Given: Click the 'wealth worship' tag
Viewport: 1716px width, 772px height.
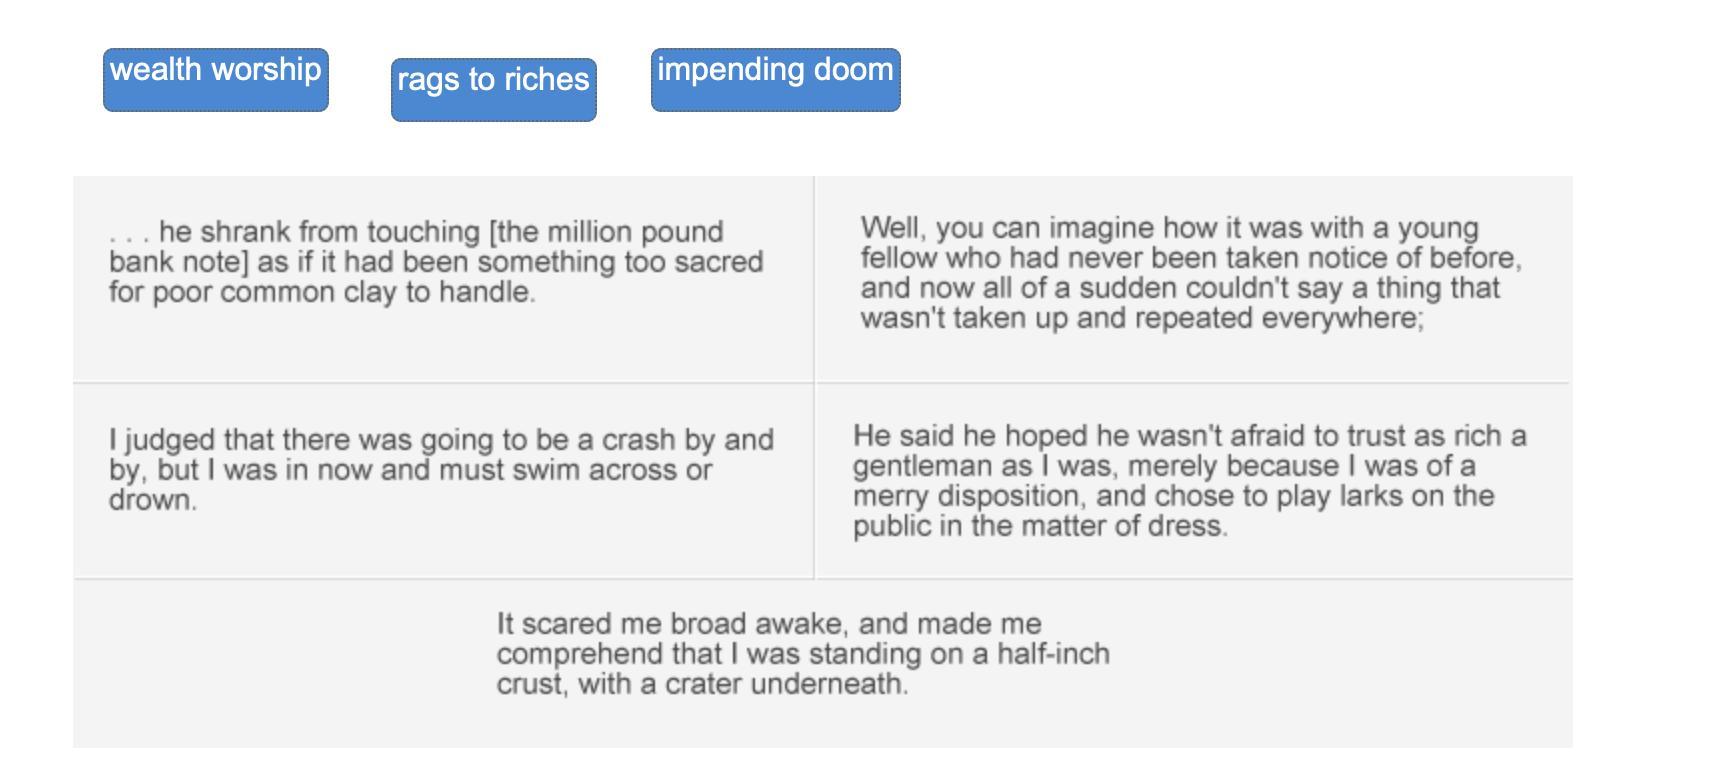Looking at the screenshot, I should (215, 79).
